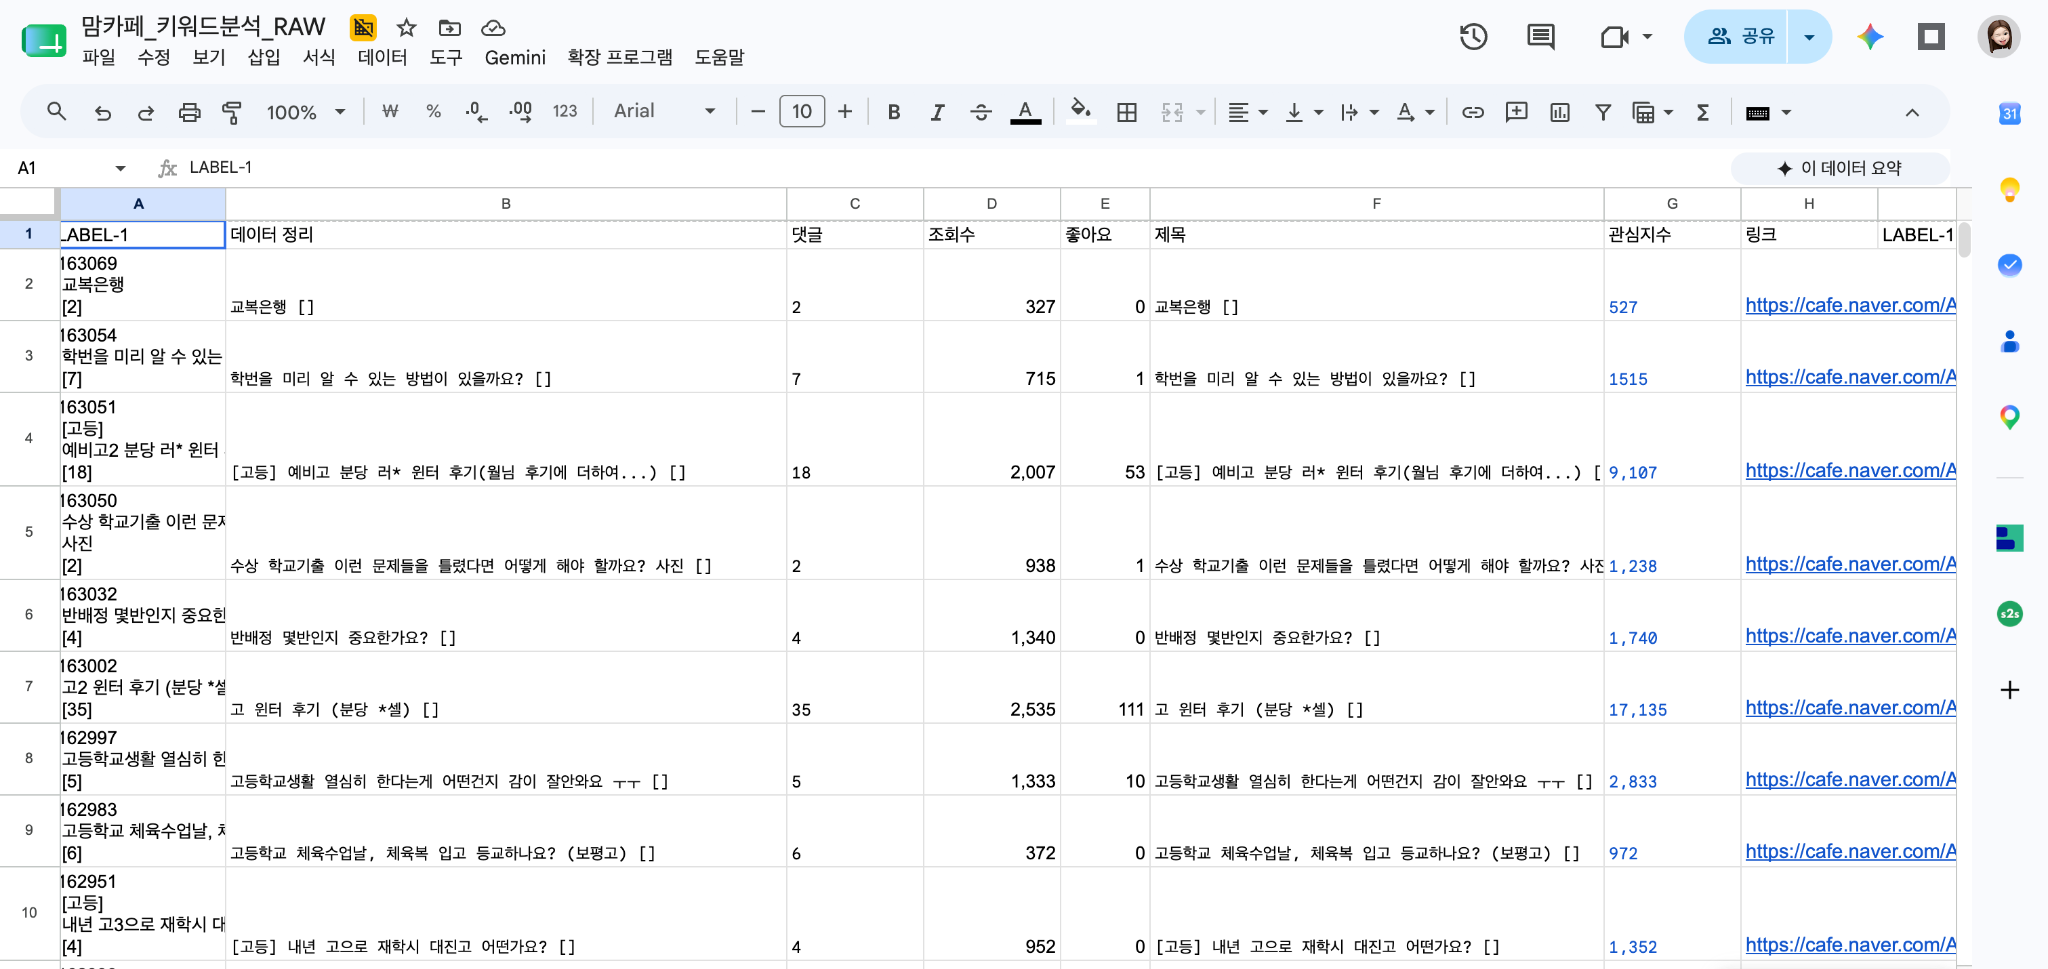The height and width of the screenshot is (969, 2048).
Task: Open the number format 123 menu
Action: (x=565, y=112)
